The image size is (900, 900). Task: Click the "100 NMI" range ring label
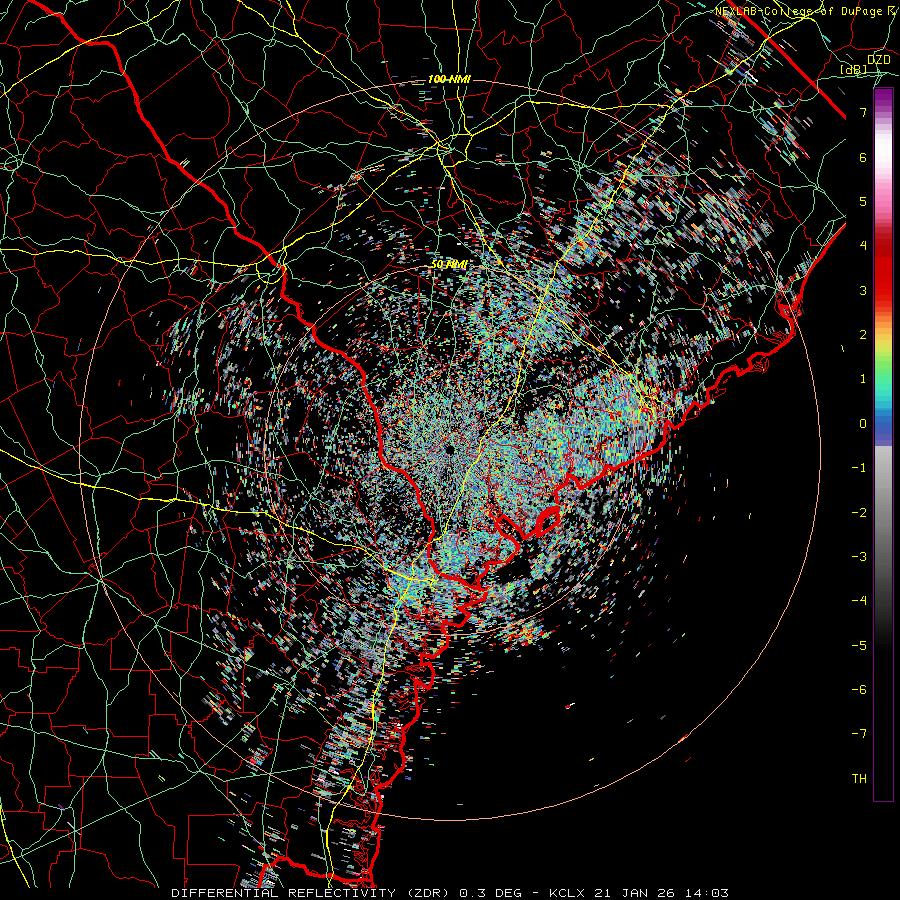(x=449, y=79)
